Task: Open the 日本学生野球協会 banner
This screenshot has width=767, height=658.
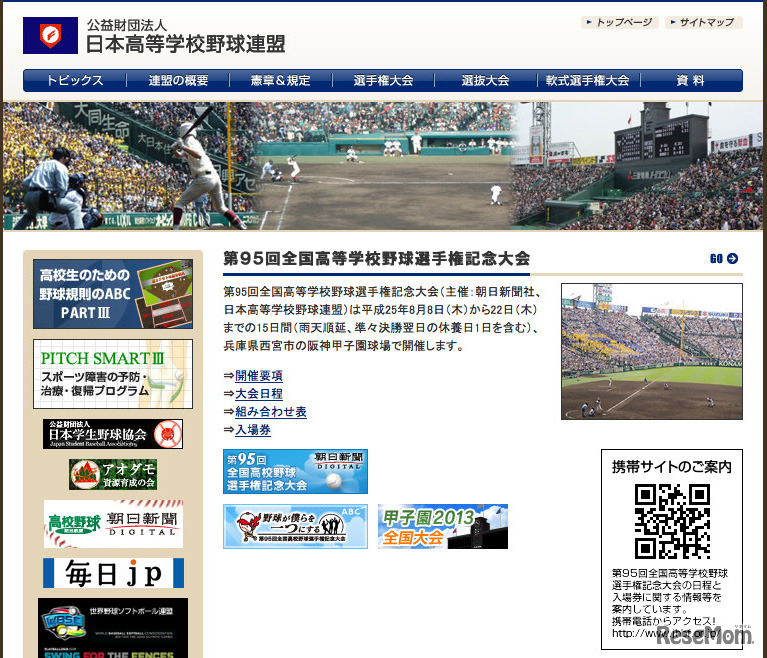Action: coord(113,434)
